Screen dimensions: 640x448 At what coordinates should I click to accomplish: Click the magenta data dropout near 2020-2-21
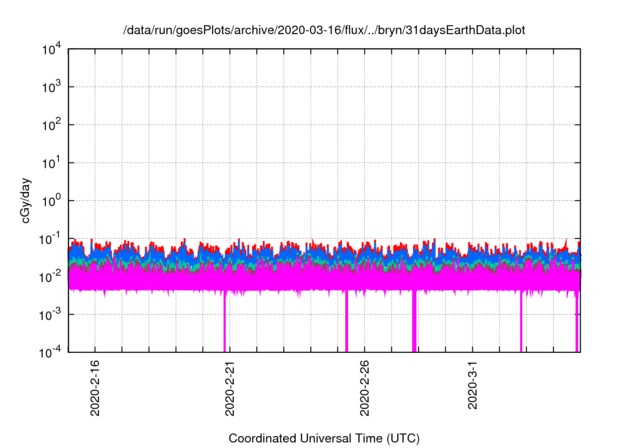pyautogui.click(x=224, y=322)
